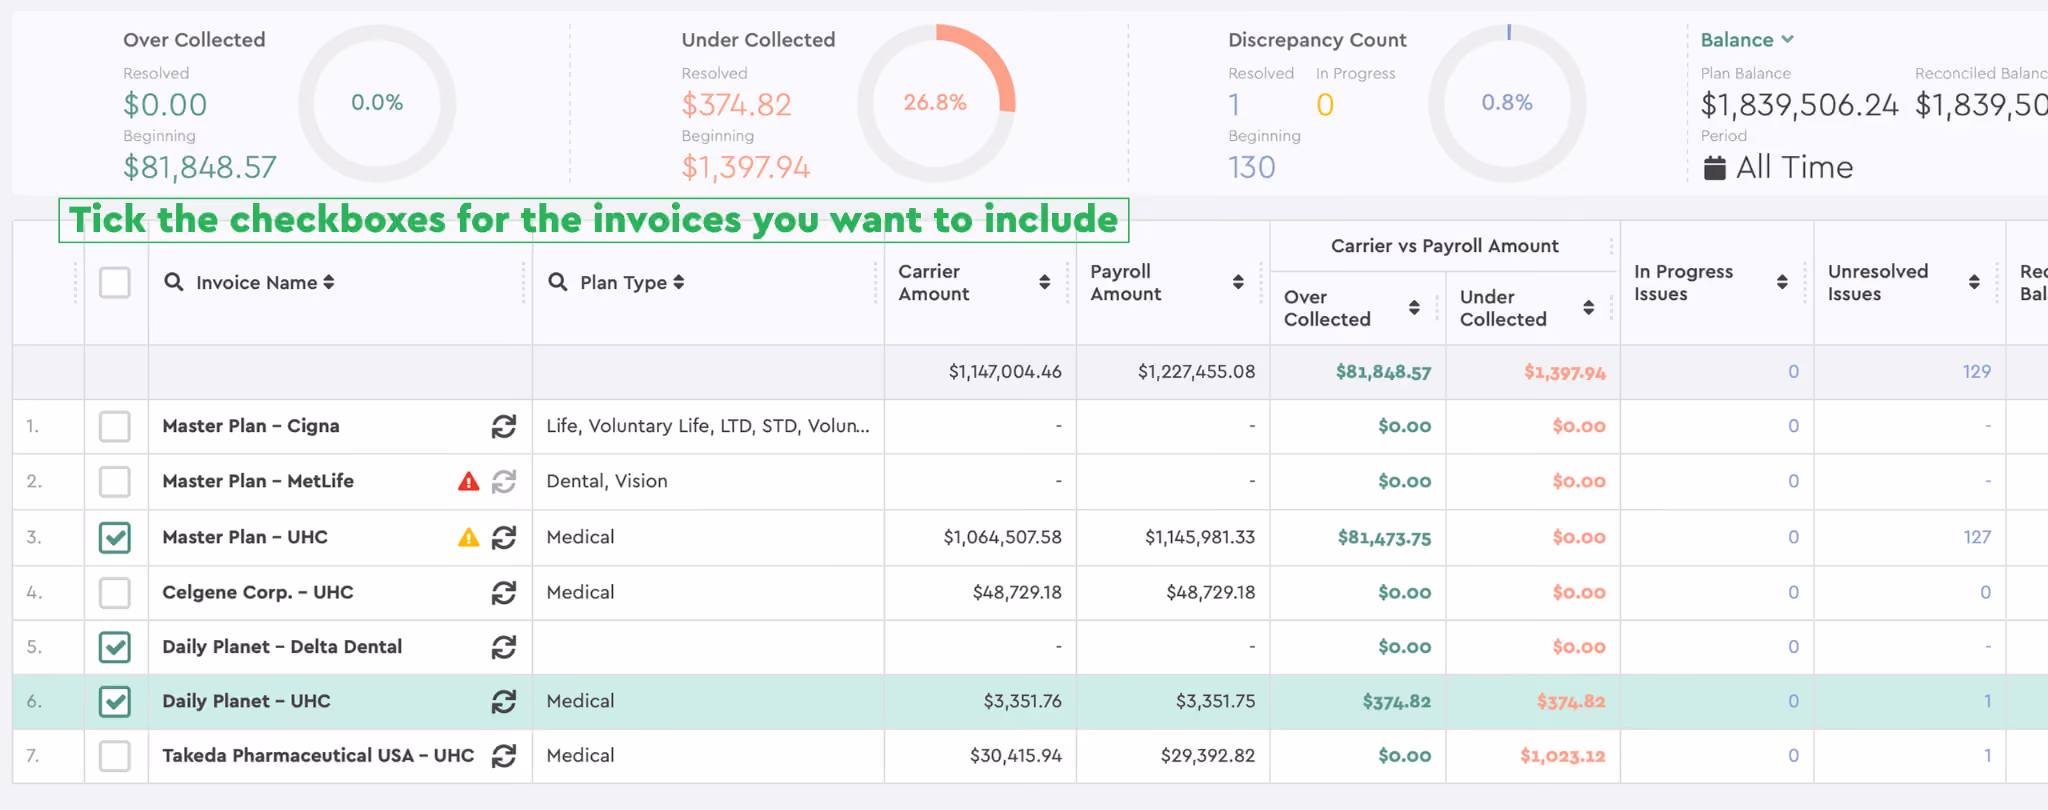Sort the Payroll Amount column
Image resolution: width=2048 pixels, height=810 pixels.
pos(1238,283)
